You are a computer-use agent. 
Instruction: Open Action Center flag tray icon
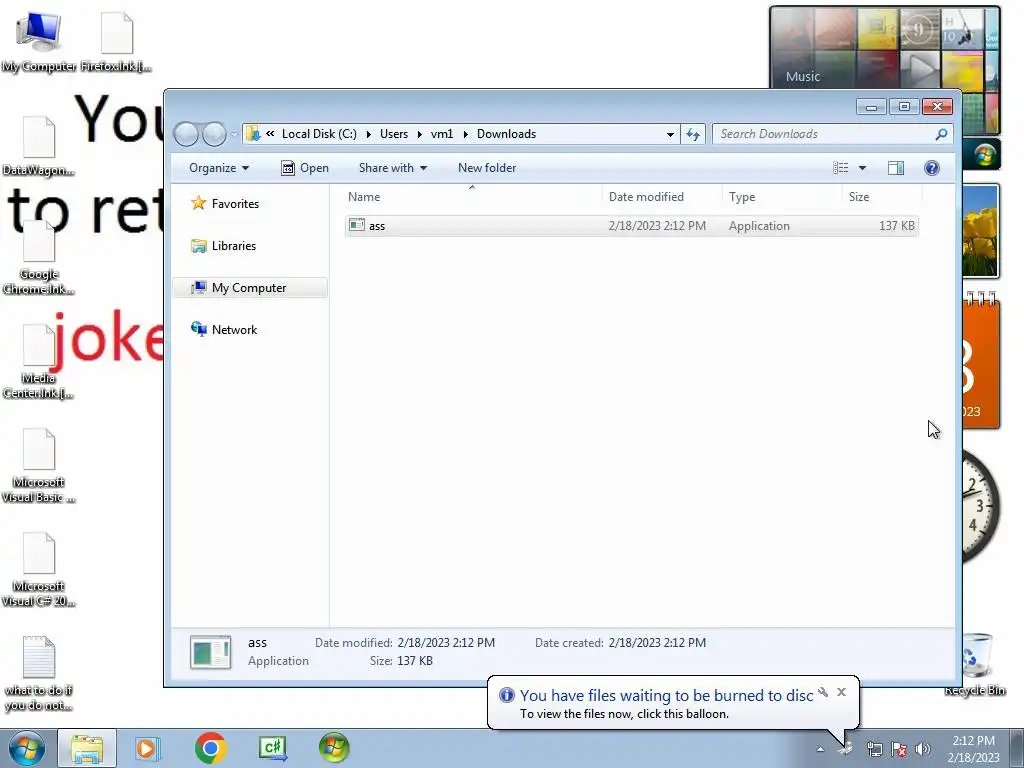899,749
